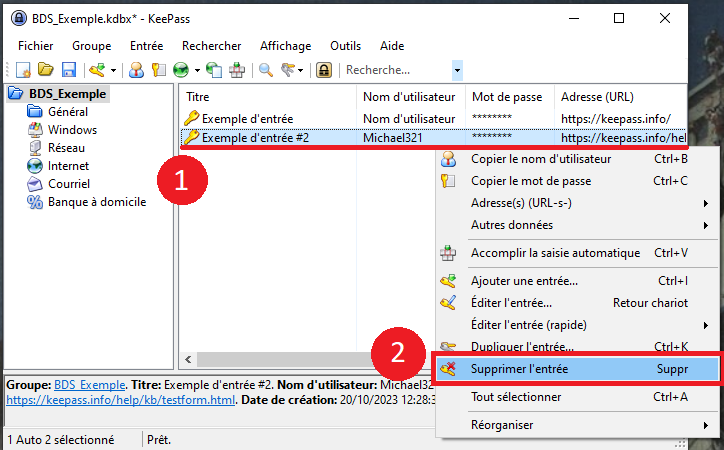Click the Perform auto-type toolbar icon
Image resolution: width=724 pixels, height=450 pixels.
tap(237, 70)
